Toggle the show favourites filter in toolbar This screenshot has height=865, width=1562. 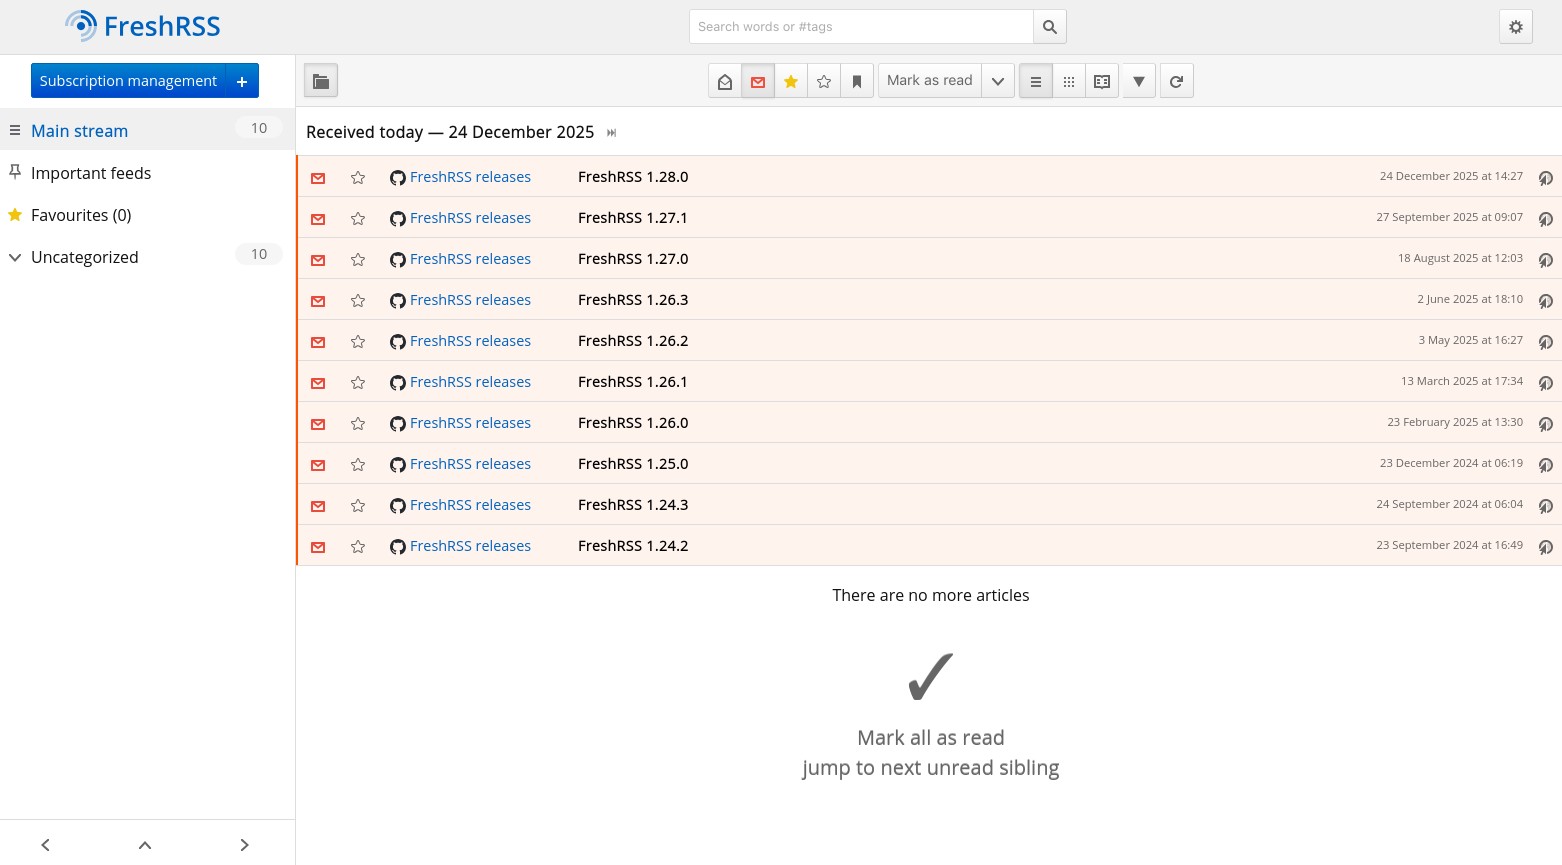[791, 81]
